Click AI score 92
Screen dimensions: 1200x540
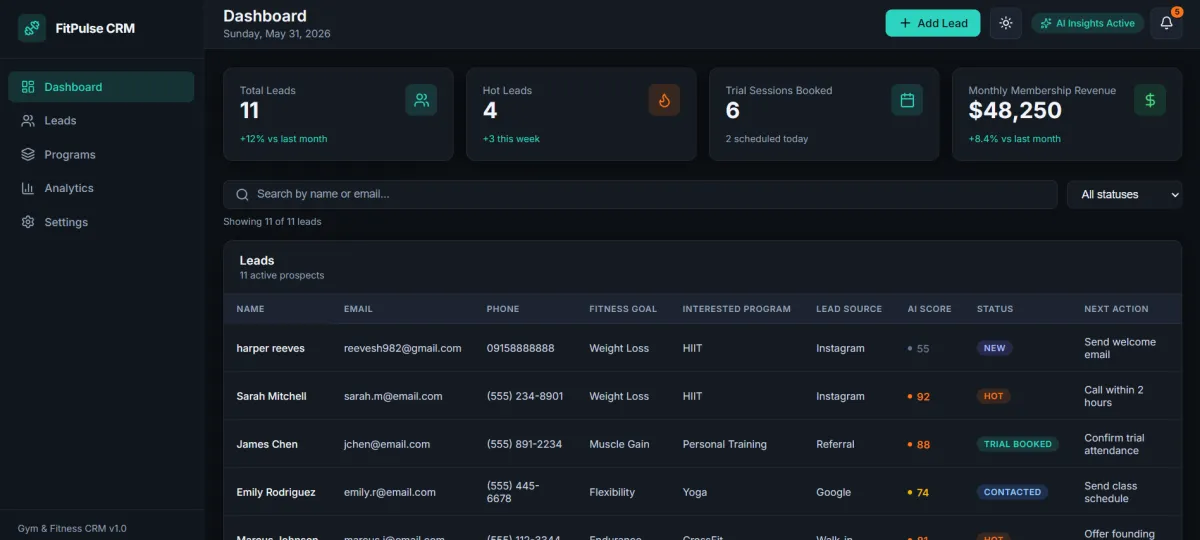919,397
